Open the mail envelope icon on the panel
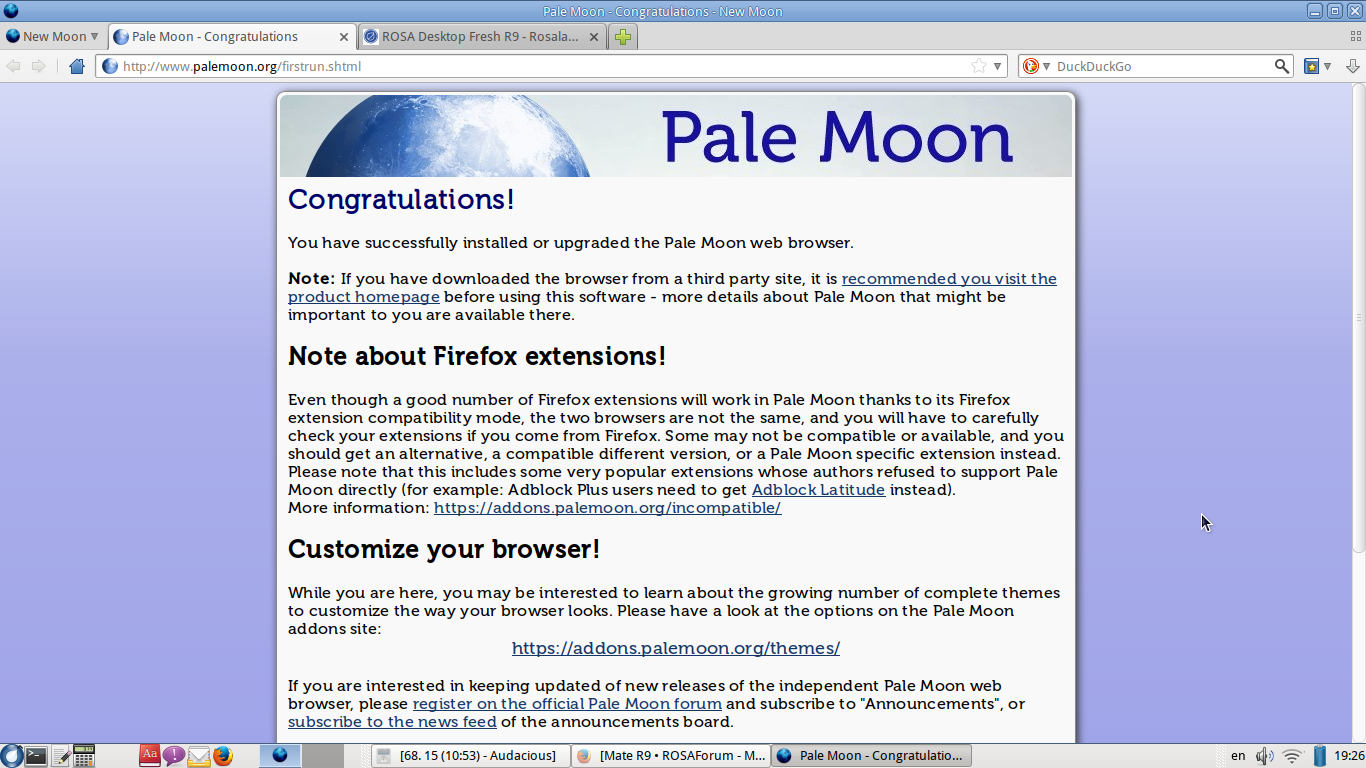The image size is (1366, 768). click(198, 756)
